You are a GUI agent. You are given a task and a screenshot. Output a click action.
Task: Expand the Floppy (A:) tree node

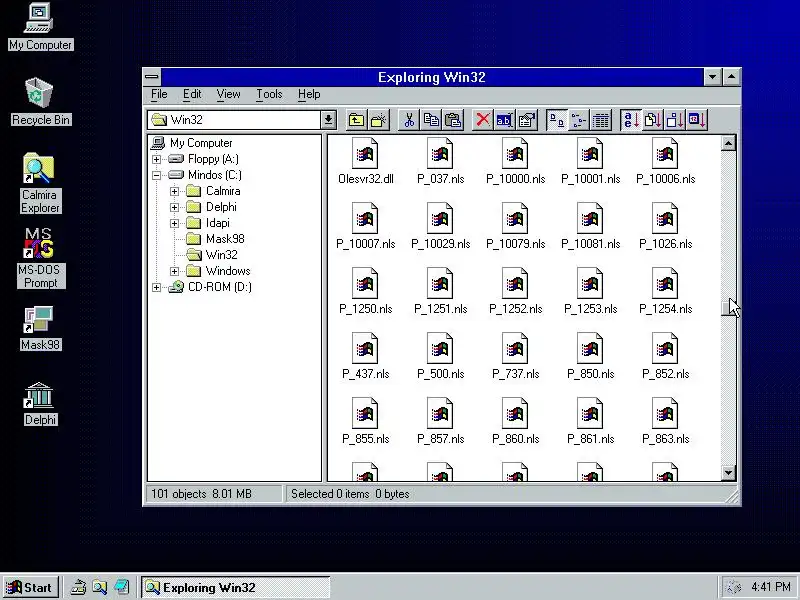[157, 159]
